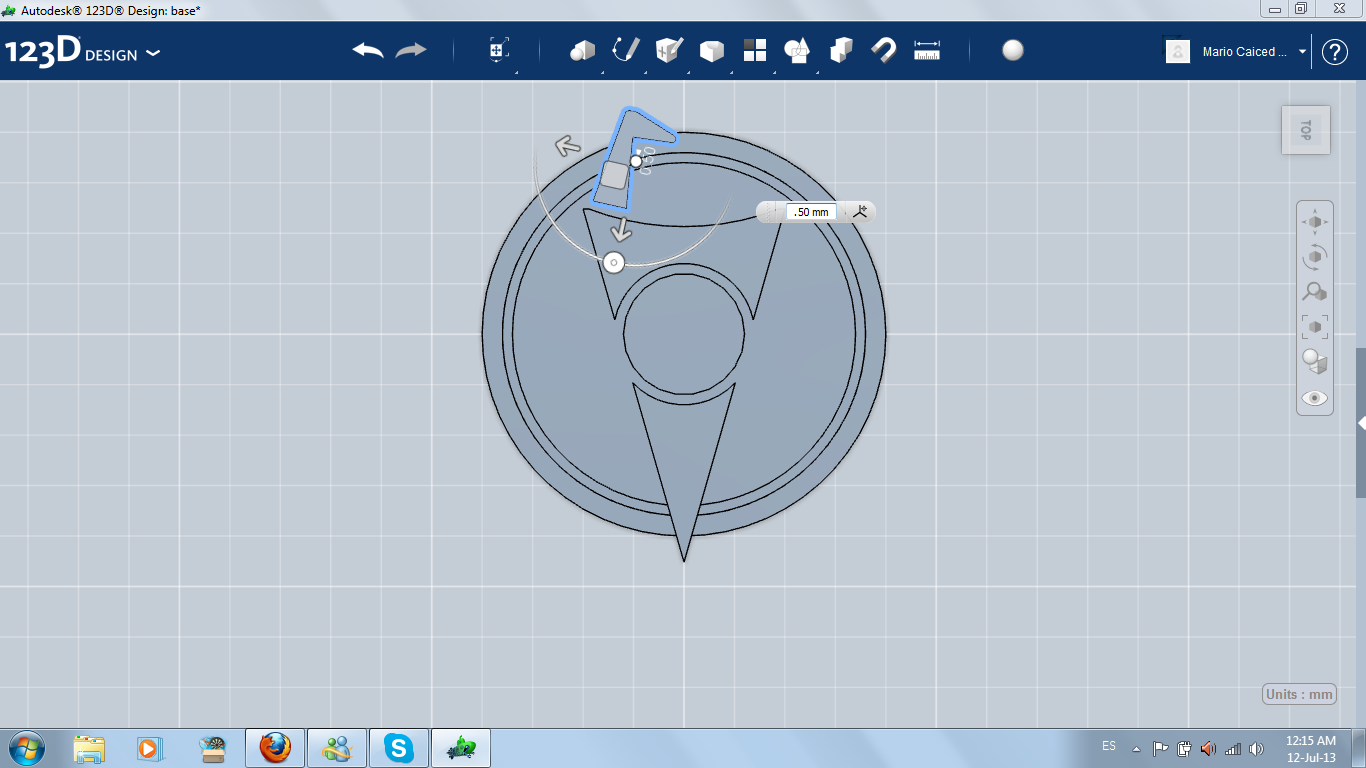
Task: Open Firefox from the taskbar
Action: coord(275,748)
